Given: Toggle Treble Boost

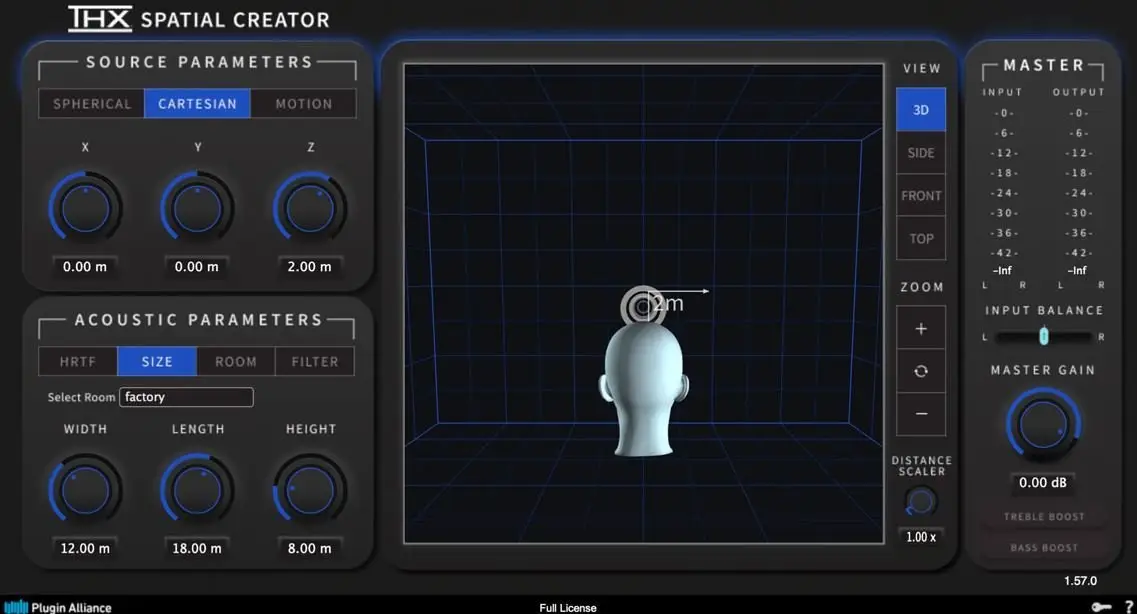Looking at the screenshot, I should click(x=1043, y=517).
